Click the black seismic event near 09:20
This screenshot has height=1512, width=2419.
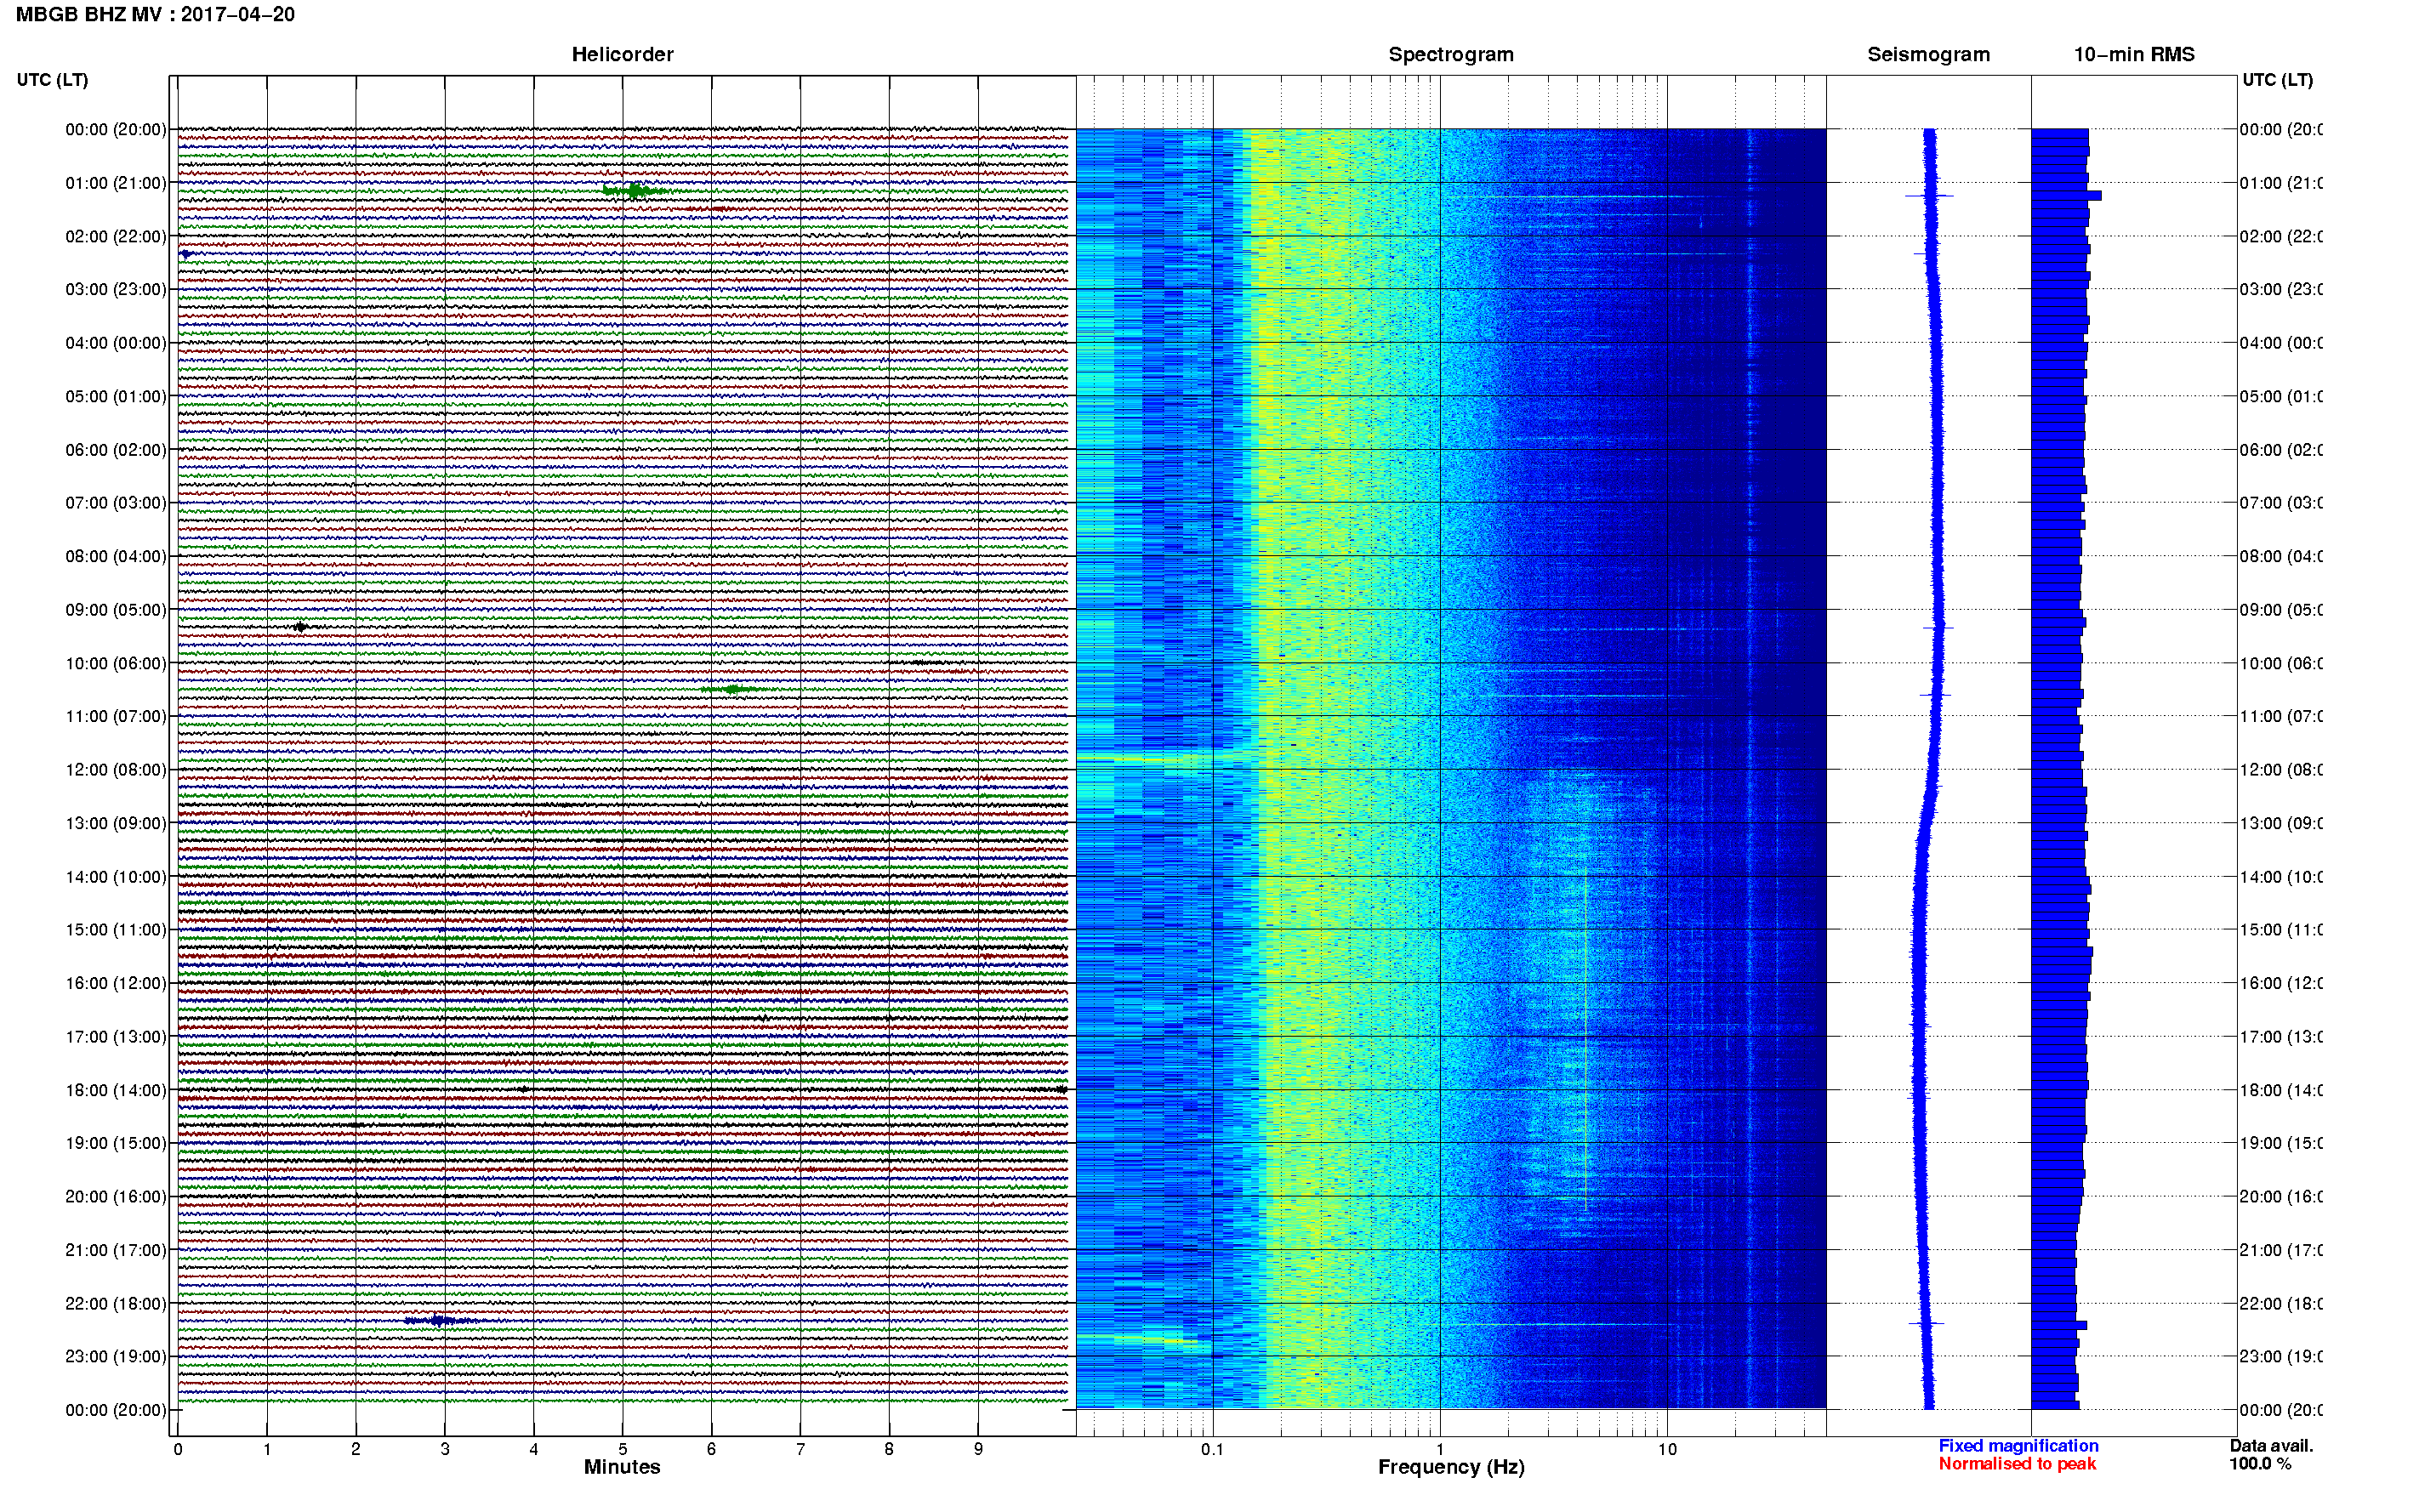click(300, 627)
